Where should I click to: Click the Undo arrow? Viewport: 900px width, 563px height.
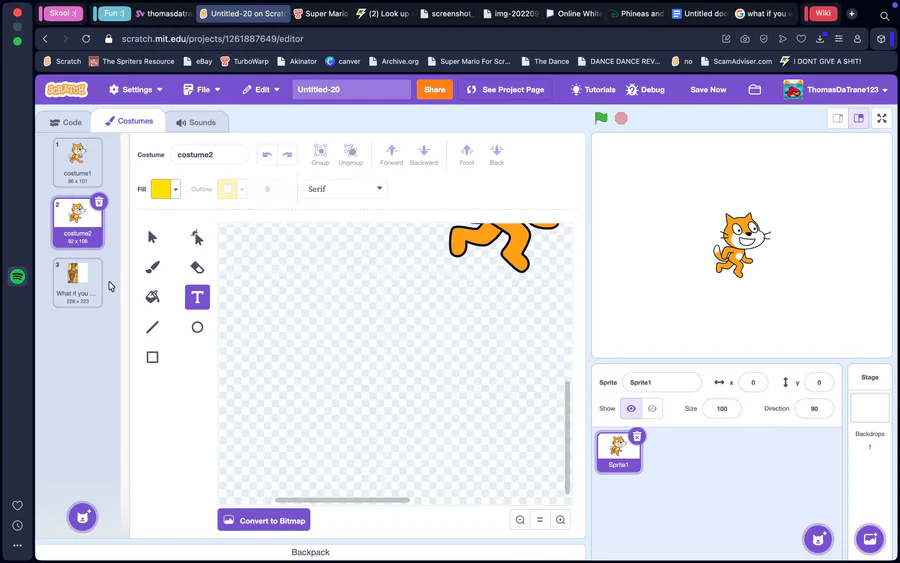(267, 154)
